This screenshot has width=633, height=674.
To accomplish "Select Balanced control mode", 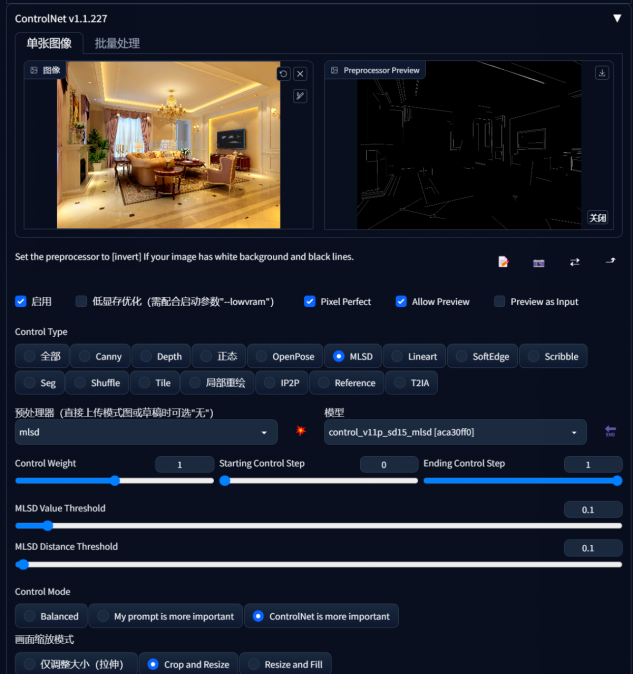I will tap(51, 616).
